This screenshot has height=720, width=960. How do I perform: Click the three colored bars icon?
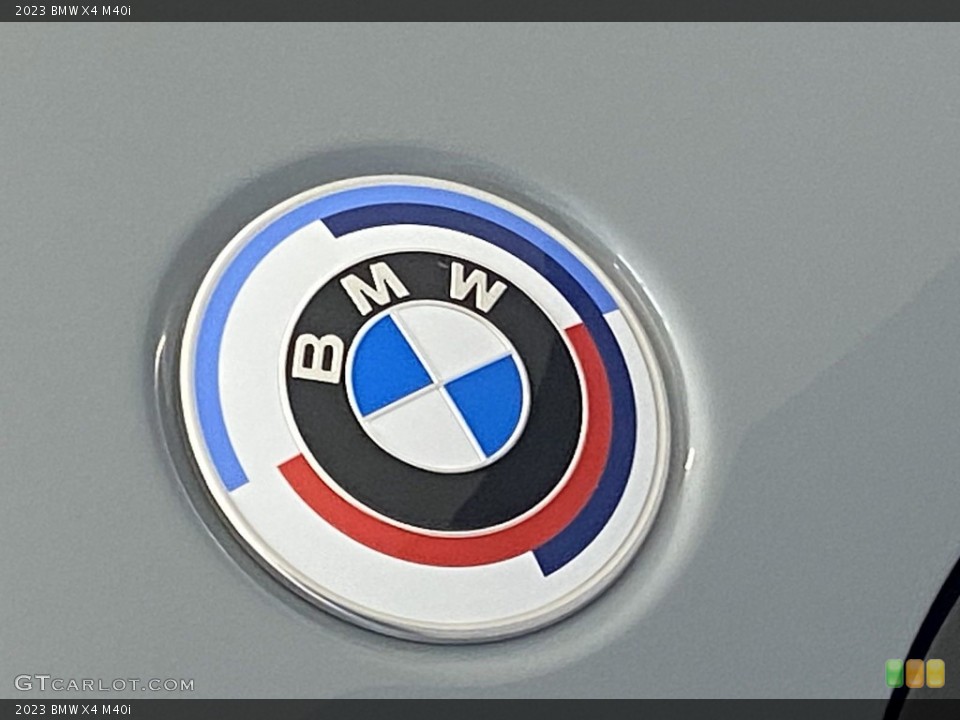pyautogui.click(x=915, y=673)
